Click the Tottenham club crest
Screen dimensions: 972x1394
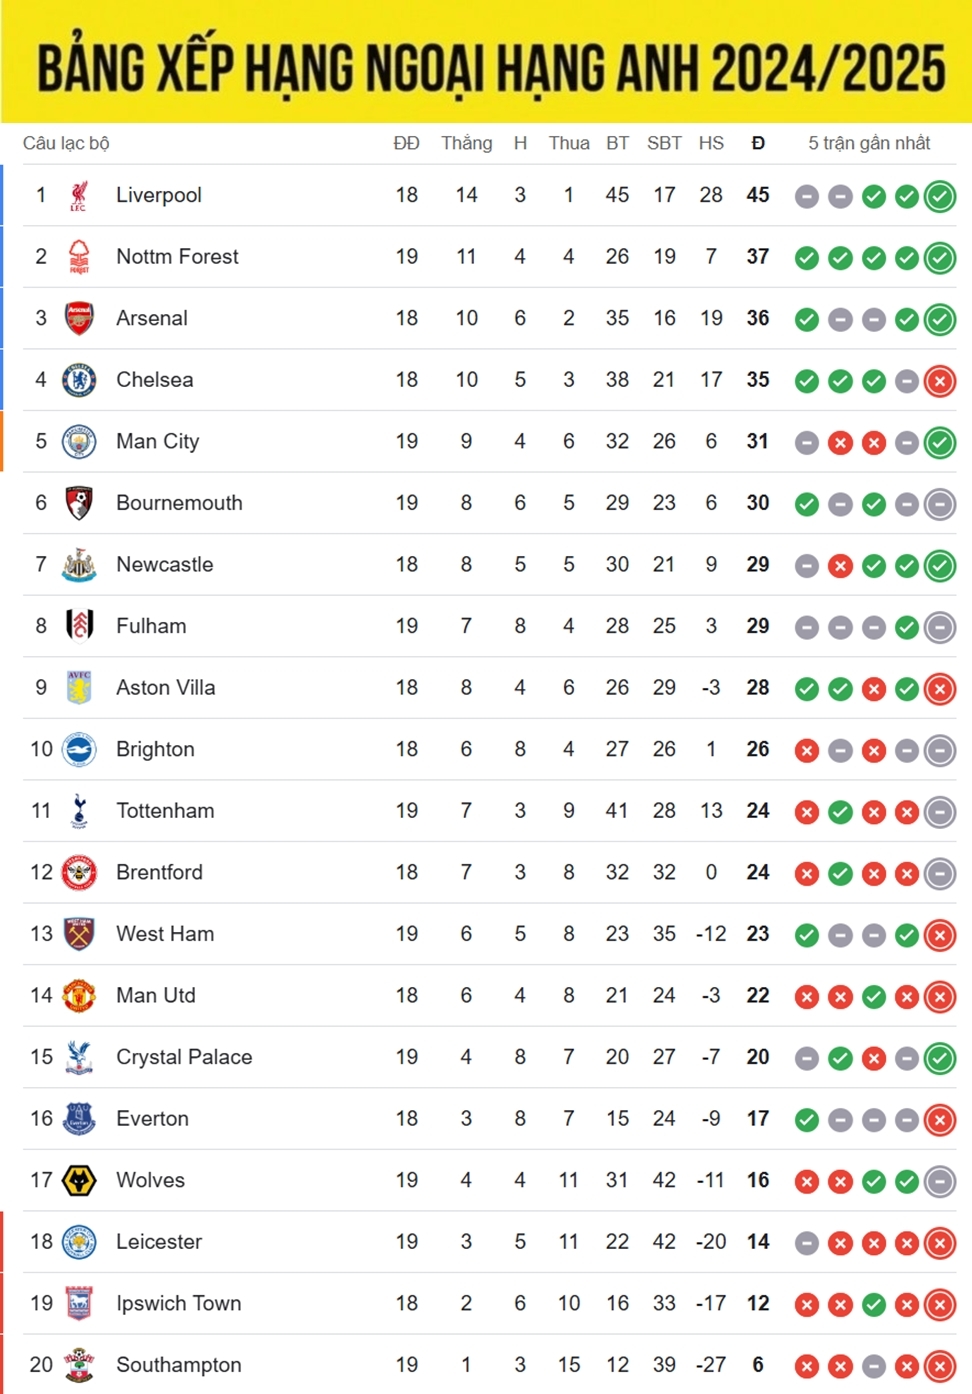79,811
